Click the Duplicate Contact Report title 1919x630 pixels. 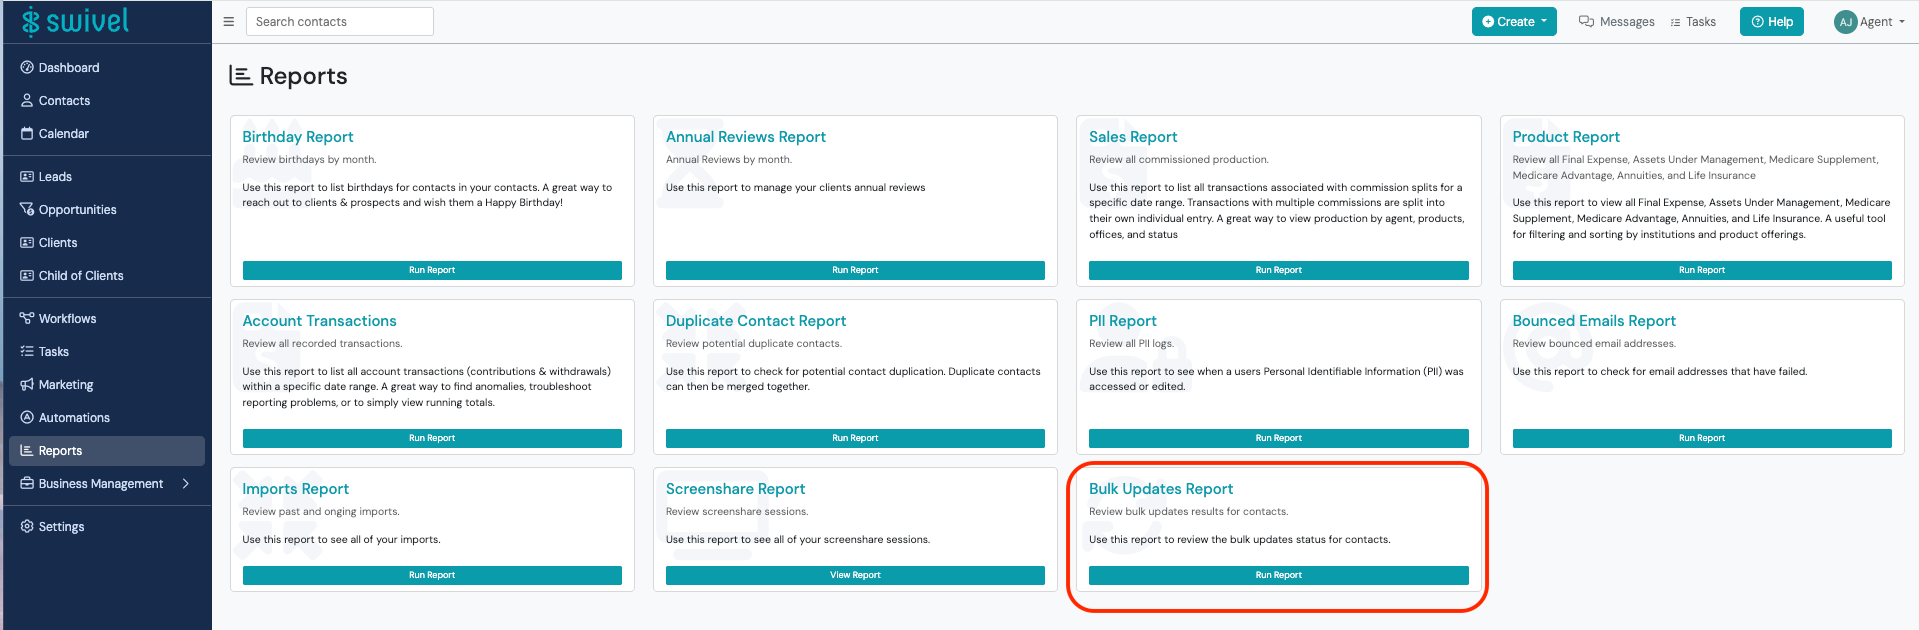pyautogui.click(x=756, y=321)
